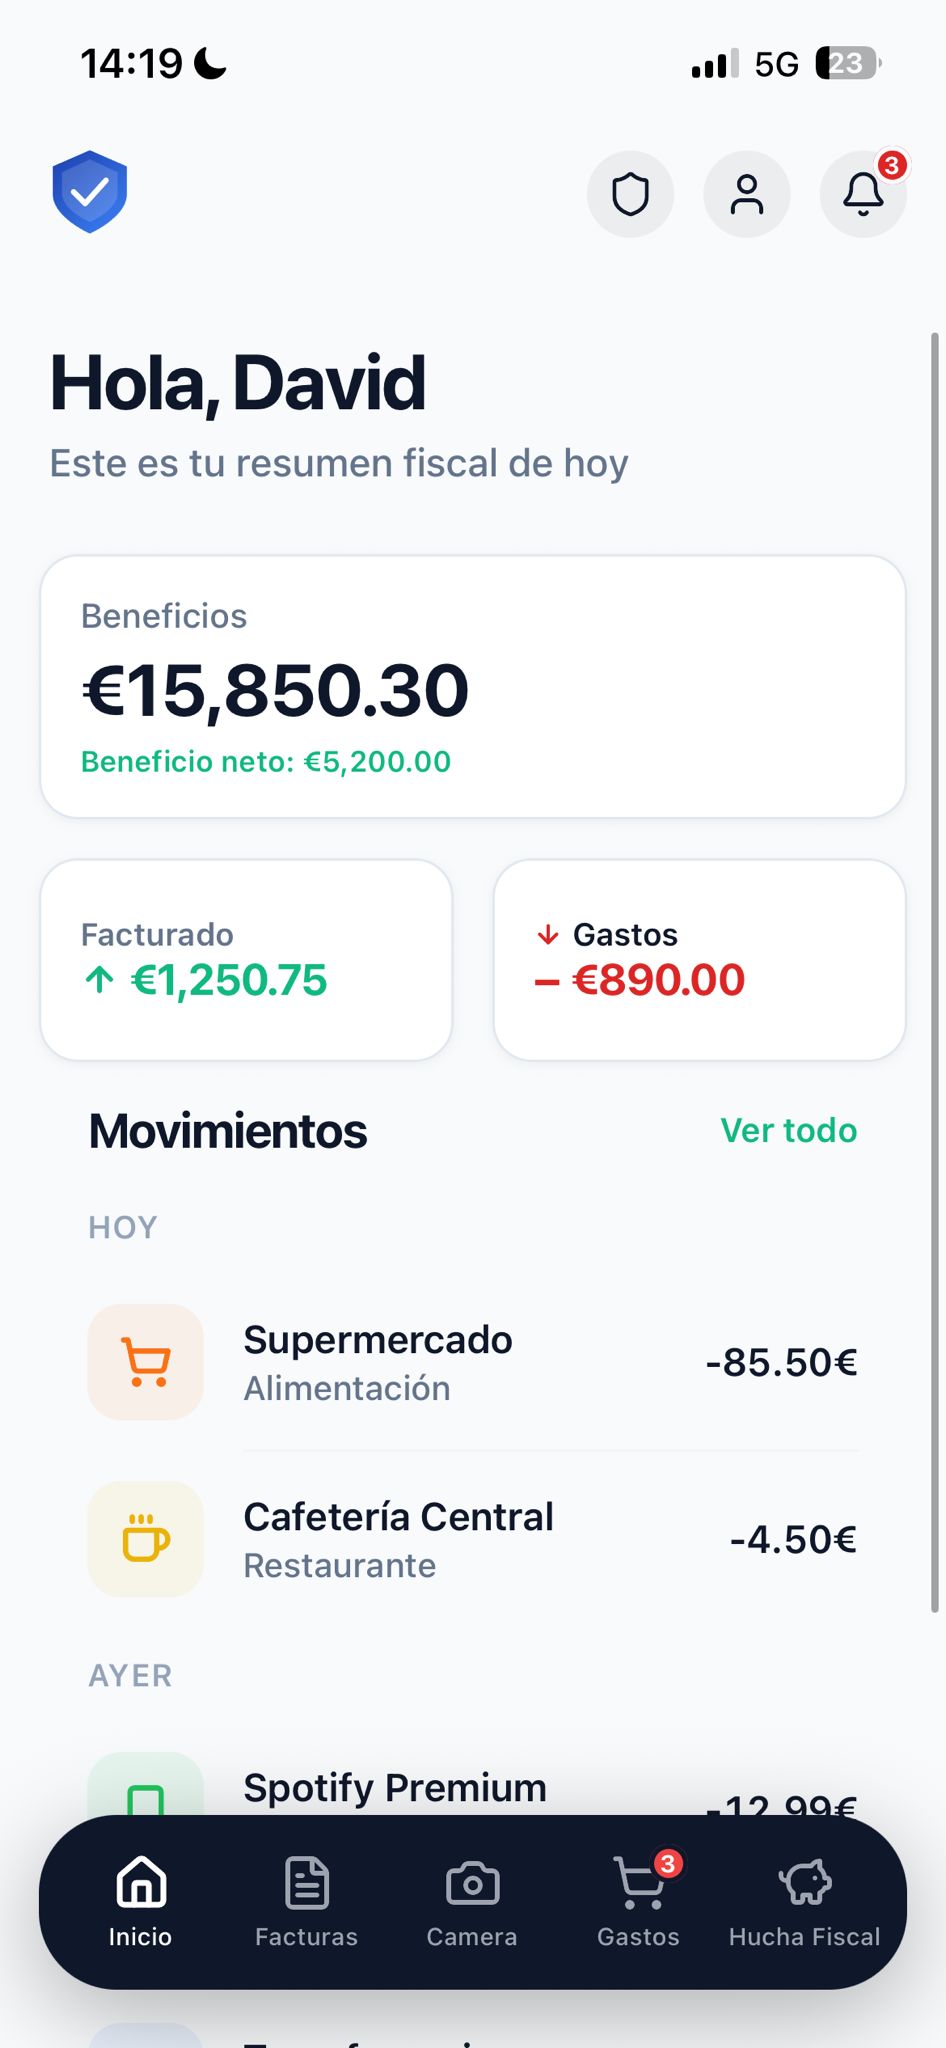Open the Beneficios summary card
Viewport: 946px width, 2048px height.
tap(472, 687)
